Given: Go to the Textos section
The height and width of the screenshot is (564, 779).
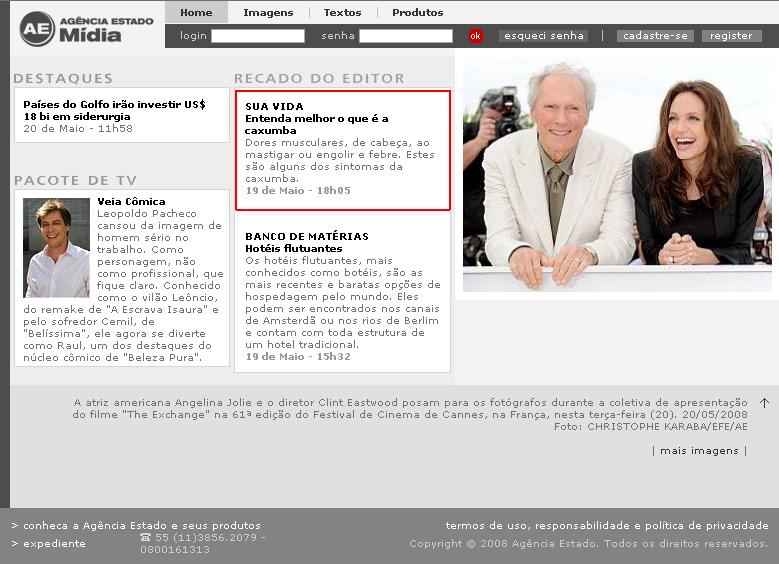Looking at the screenshot, I should [x=342, y=12].
